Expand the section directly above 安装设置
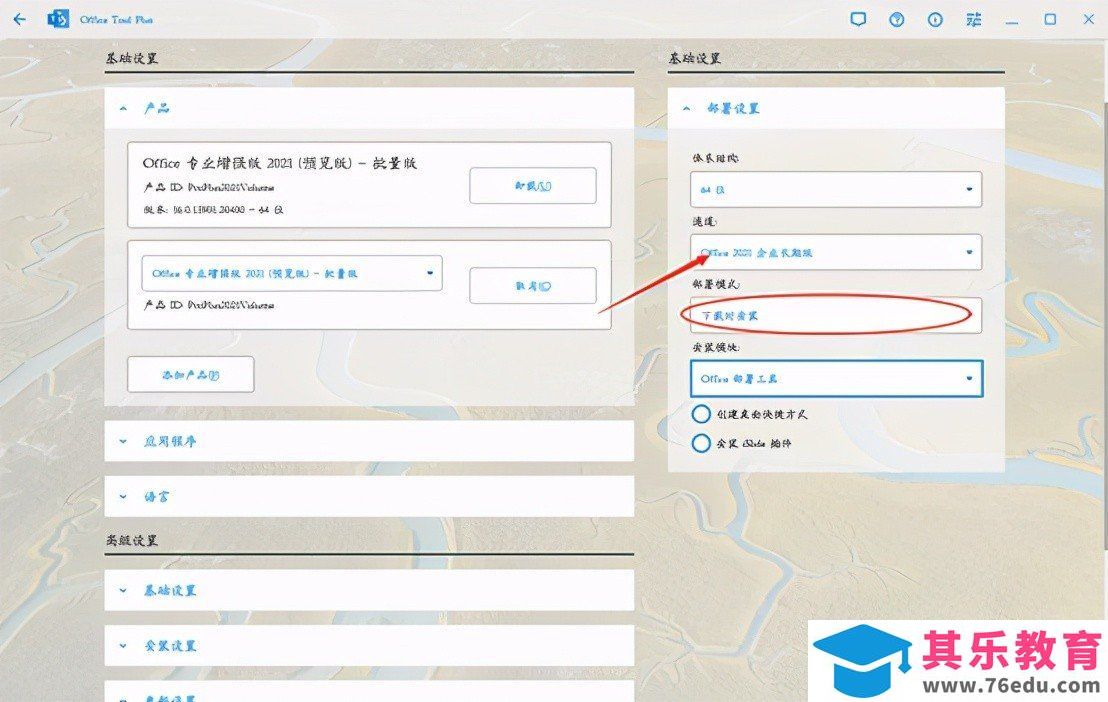The width and height of the screenshot is (1108, 702). point(369,590)
